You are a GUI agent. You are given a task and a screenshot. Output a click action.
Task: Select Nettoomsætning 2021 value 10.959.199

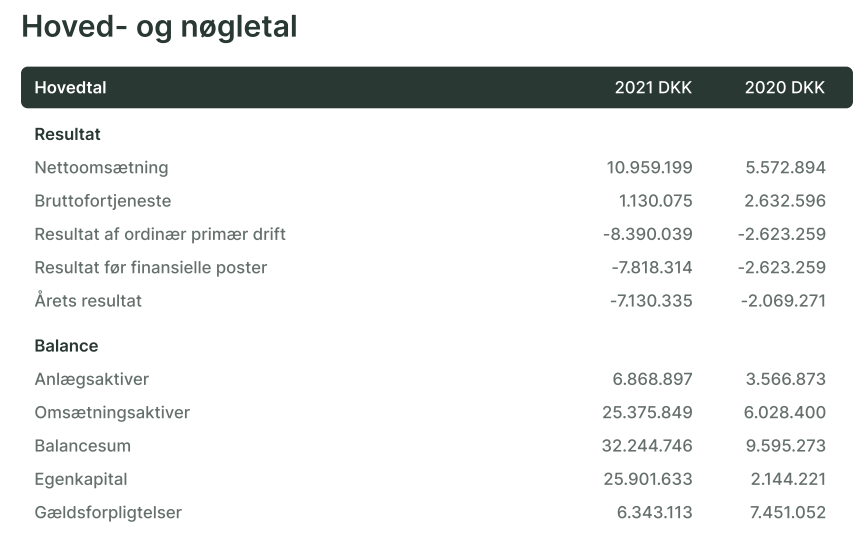pyautogui.click(x=649, y=167)
